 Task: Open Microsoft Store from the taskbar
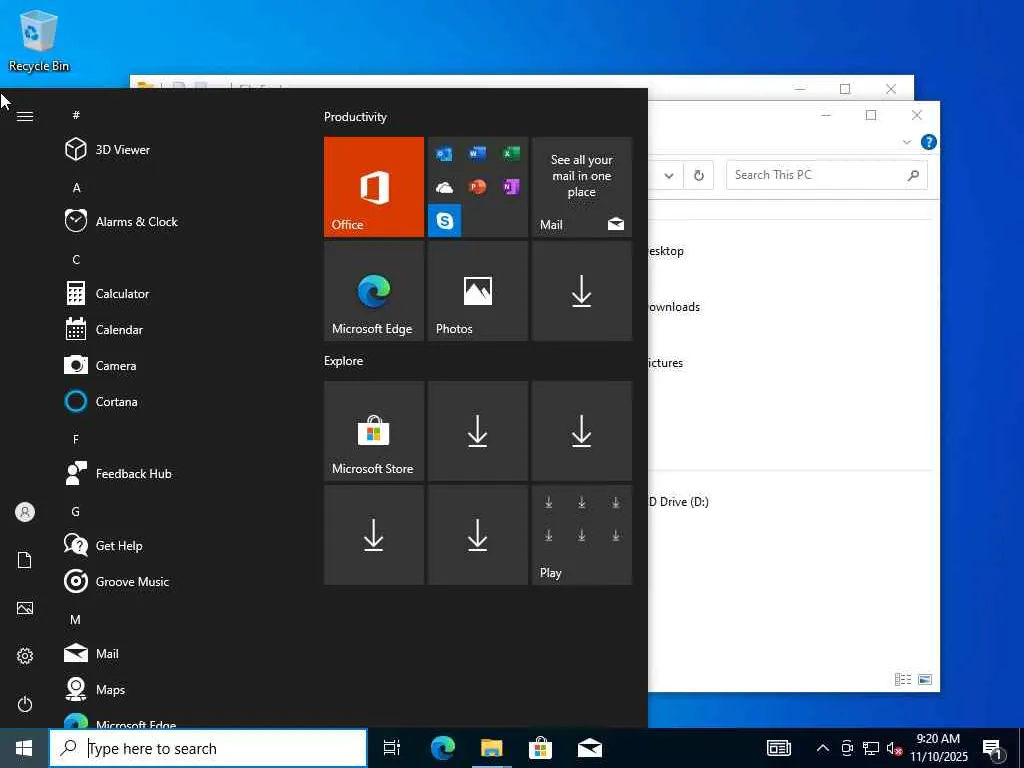pyautogui.click(x=541, y=748)
